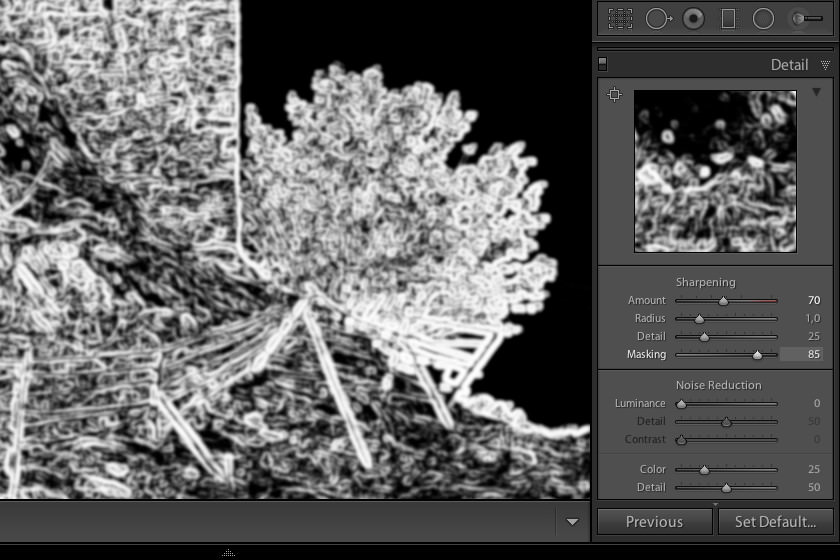The height and width of the screenshot is (560, 840).
Task: Select the Crop Overlay tool
Action: pyautogui.click(x=620, y=19)
